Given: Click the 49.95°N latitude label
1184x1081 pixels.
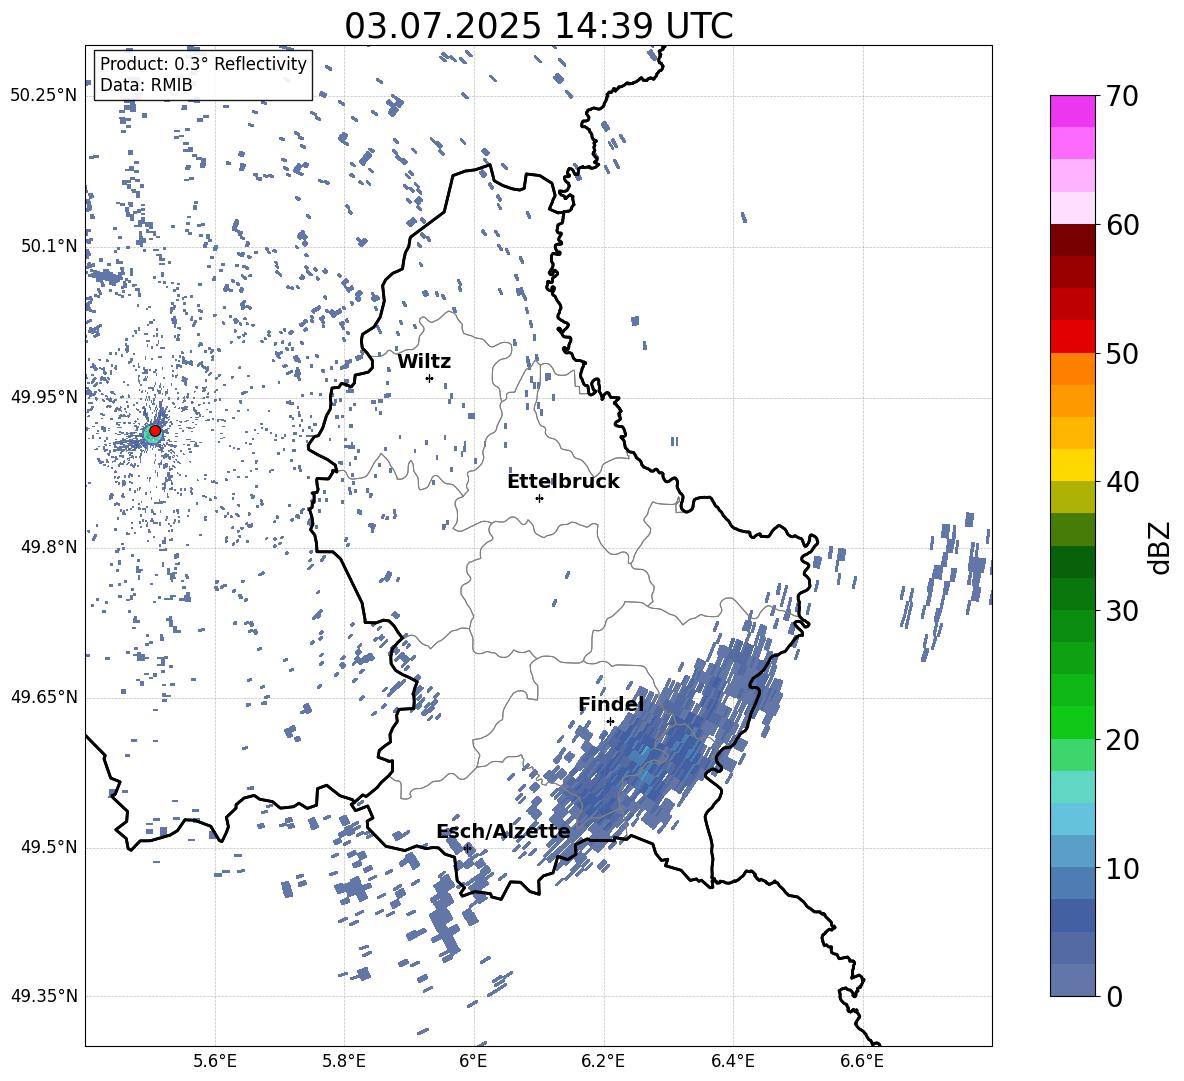Looking at the screenshot, I should 44,397.
